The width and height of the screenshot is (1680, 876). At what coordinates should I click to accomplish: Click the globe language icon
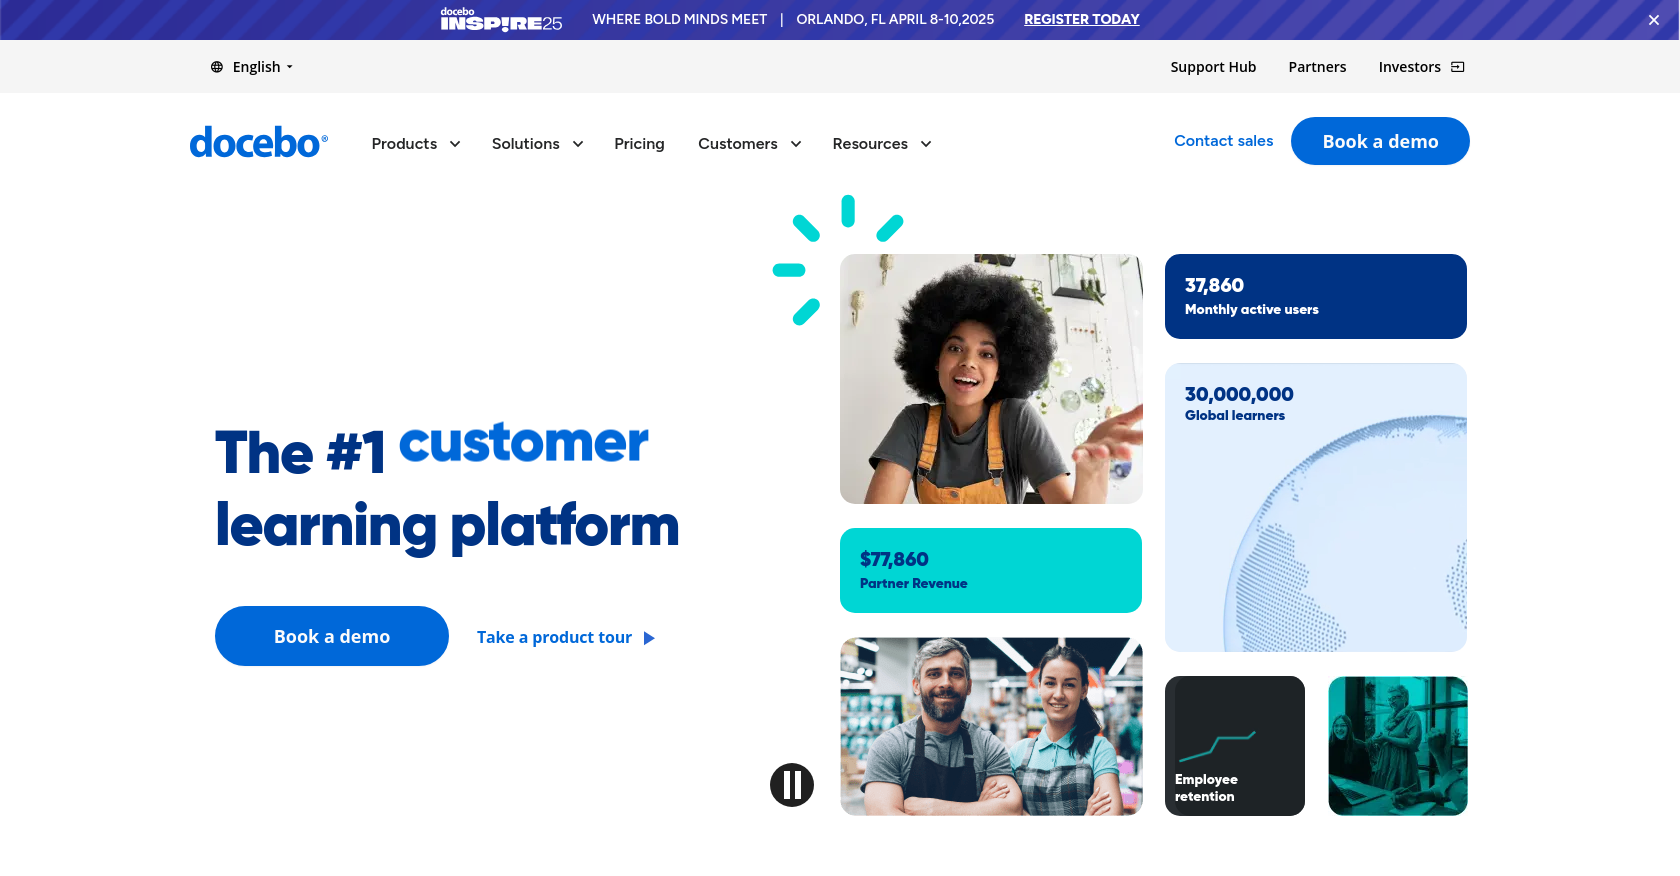[217, 67]
